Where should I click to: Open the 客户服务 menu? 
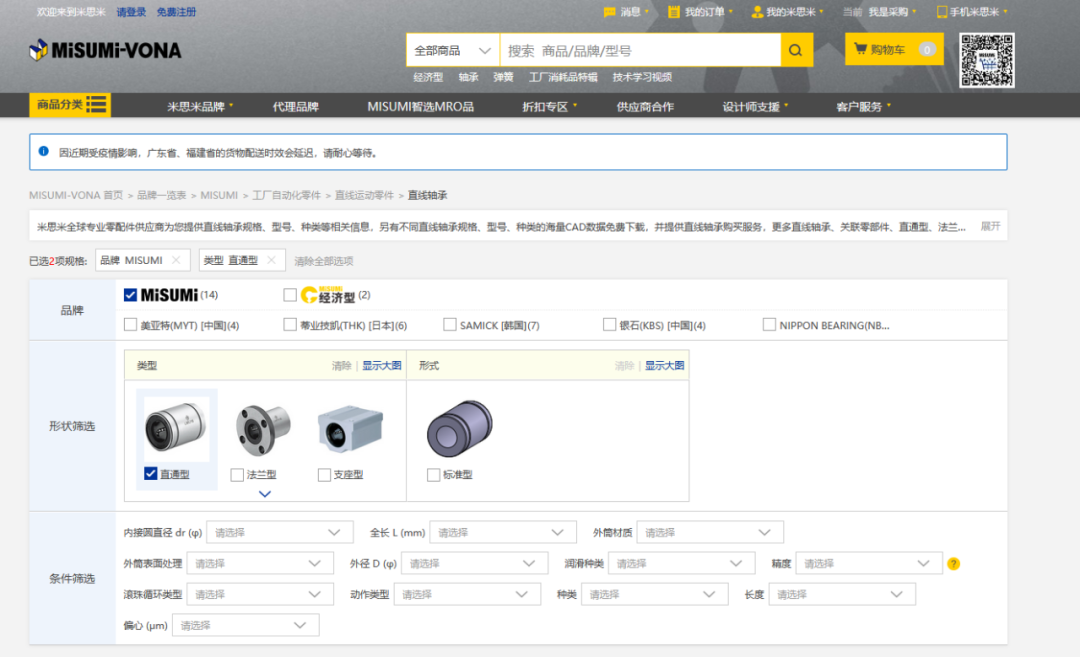[863, 107]
